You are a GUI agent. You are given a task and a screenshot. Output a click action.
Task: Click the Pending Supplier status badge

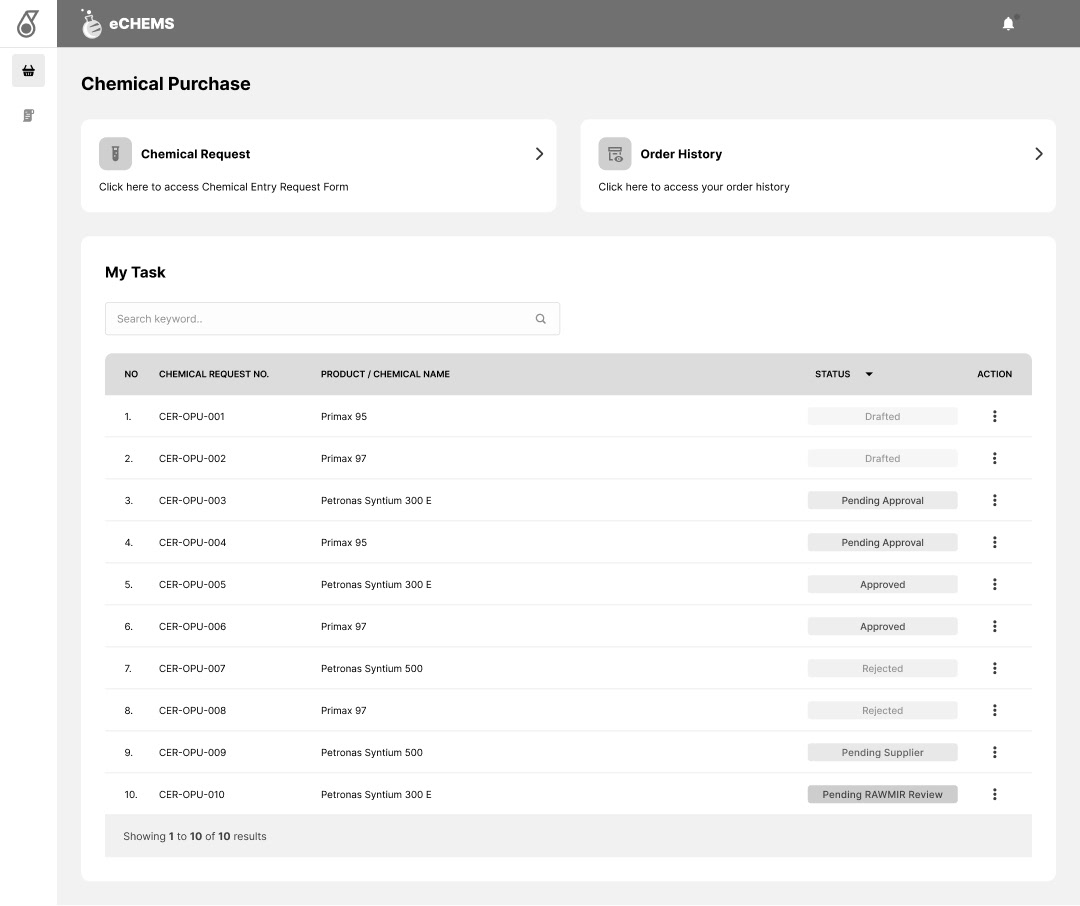(x=882, y=752)
